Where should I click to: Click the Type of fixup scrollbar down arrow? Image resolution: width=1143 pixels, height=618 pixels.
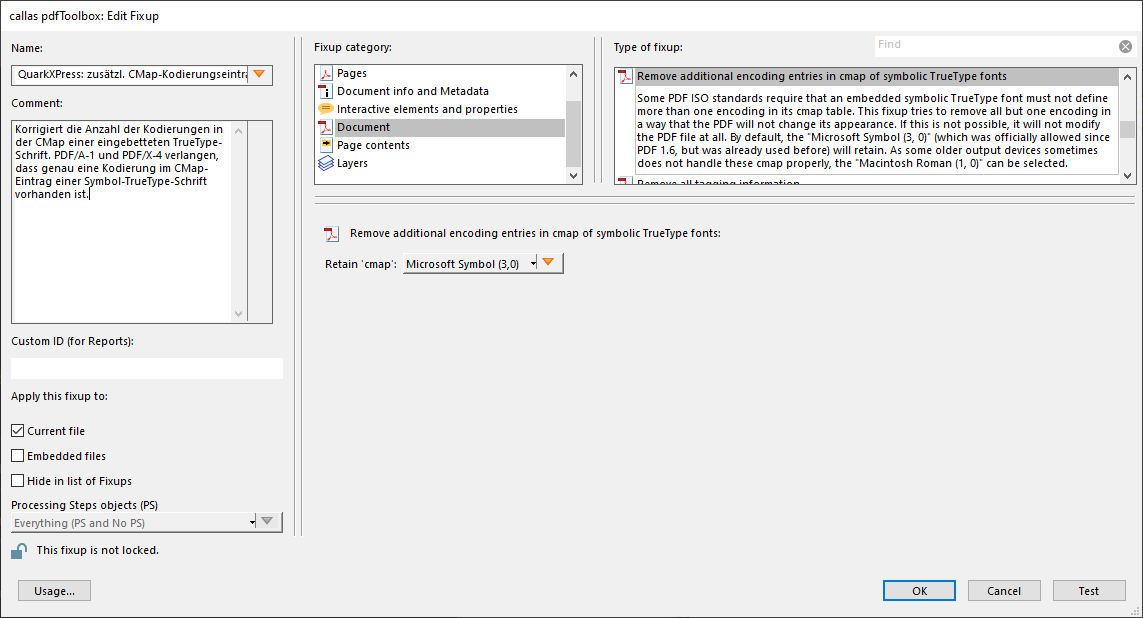[x=1128, y=176]
